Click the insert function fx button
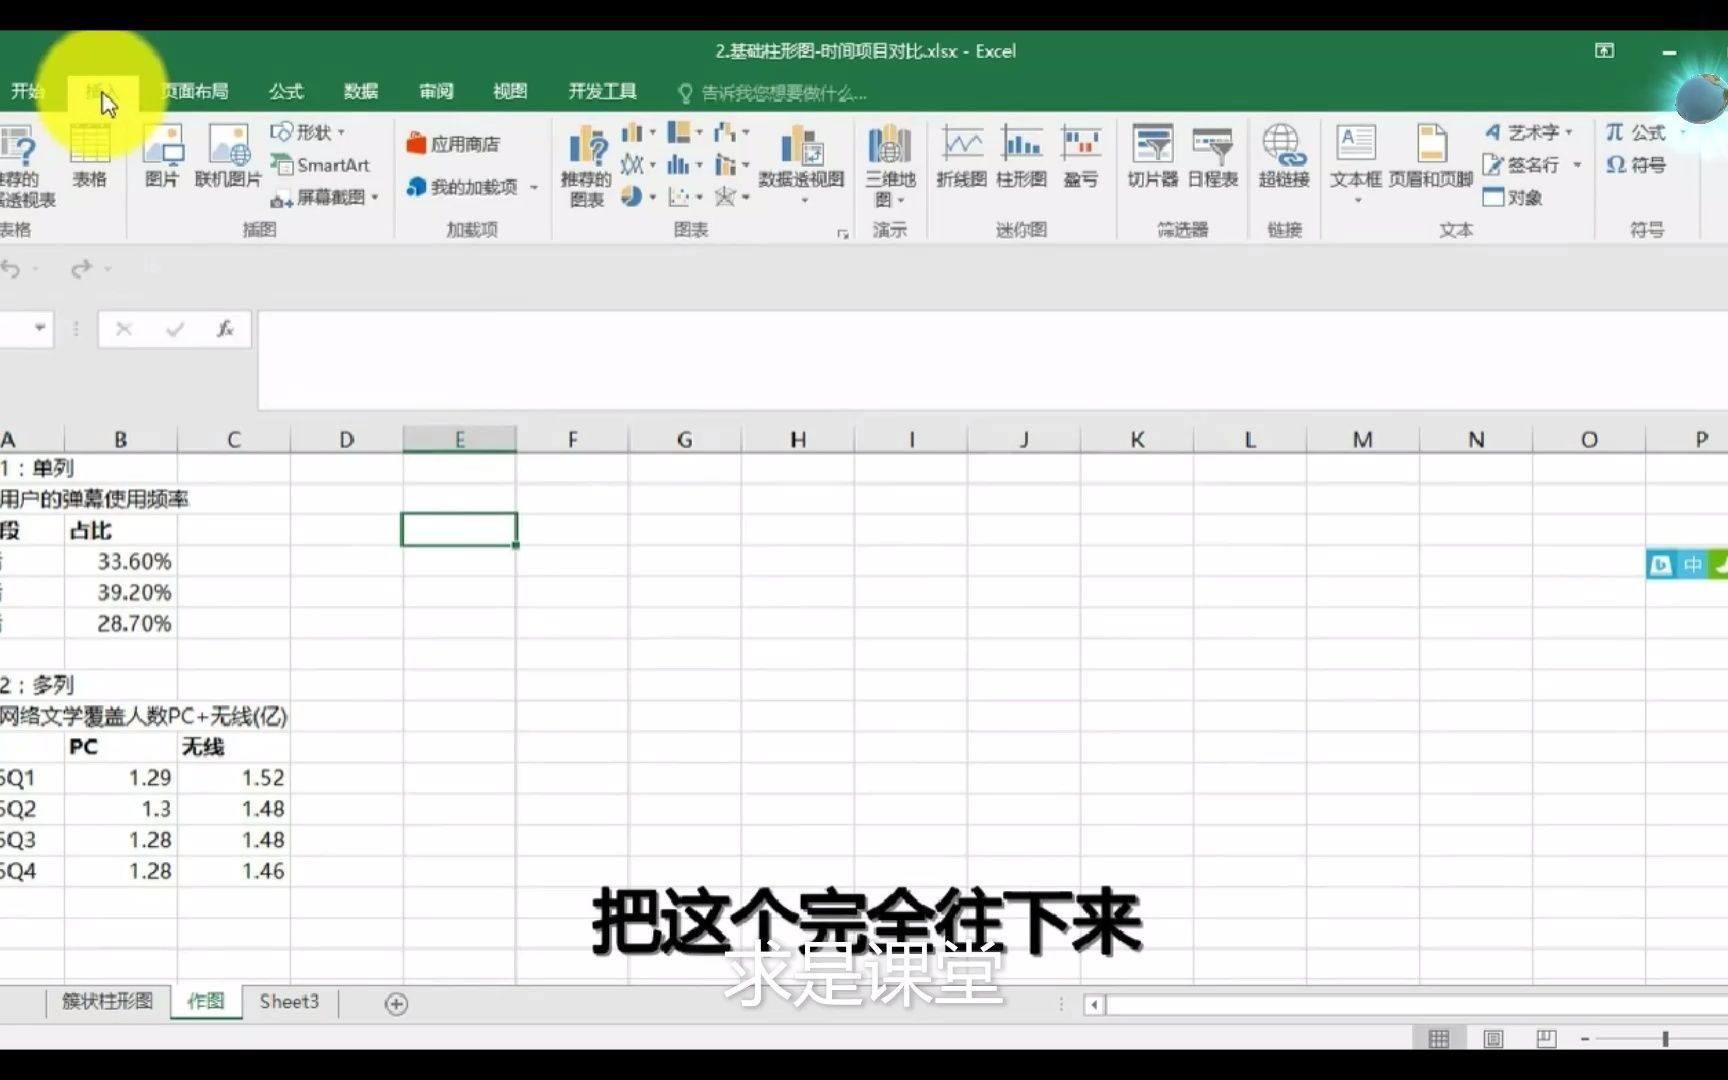 click(225, 328)
